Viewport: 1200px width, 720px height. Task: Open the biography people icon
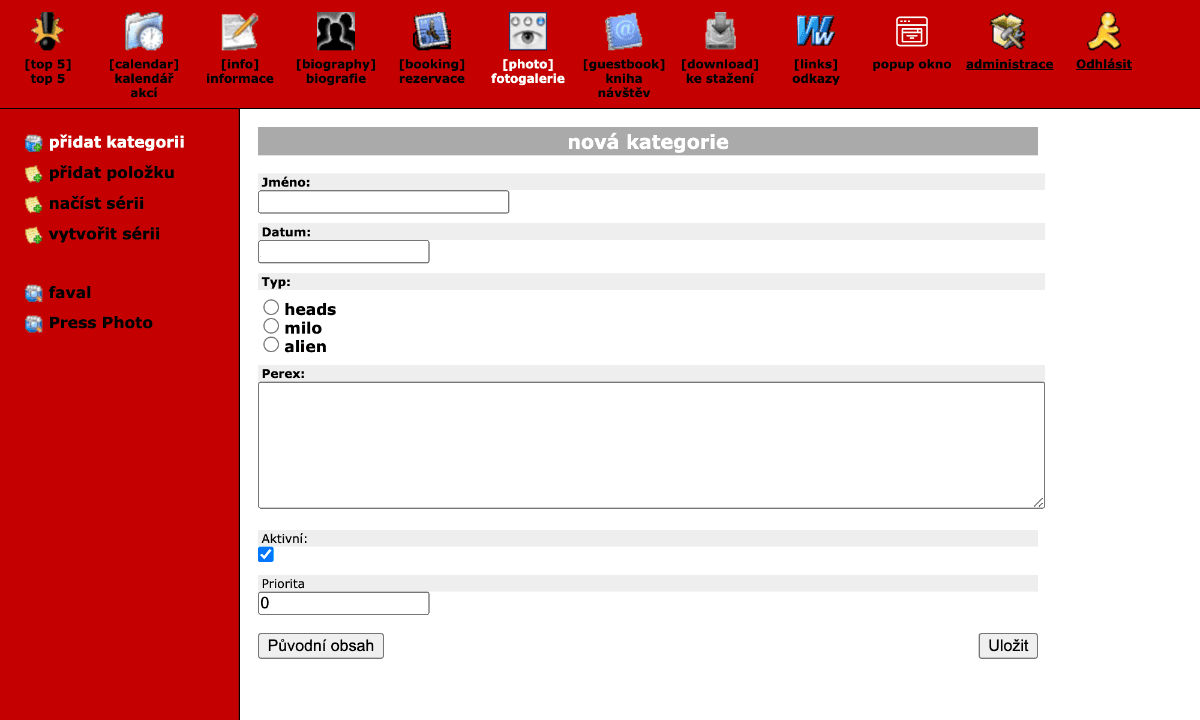point(336,32)
